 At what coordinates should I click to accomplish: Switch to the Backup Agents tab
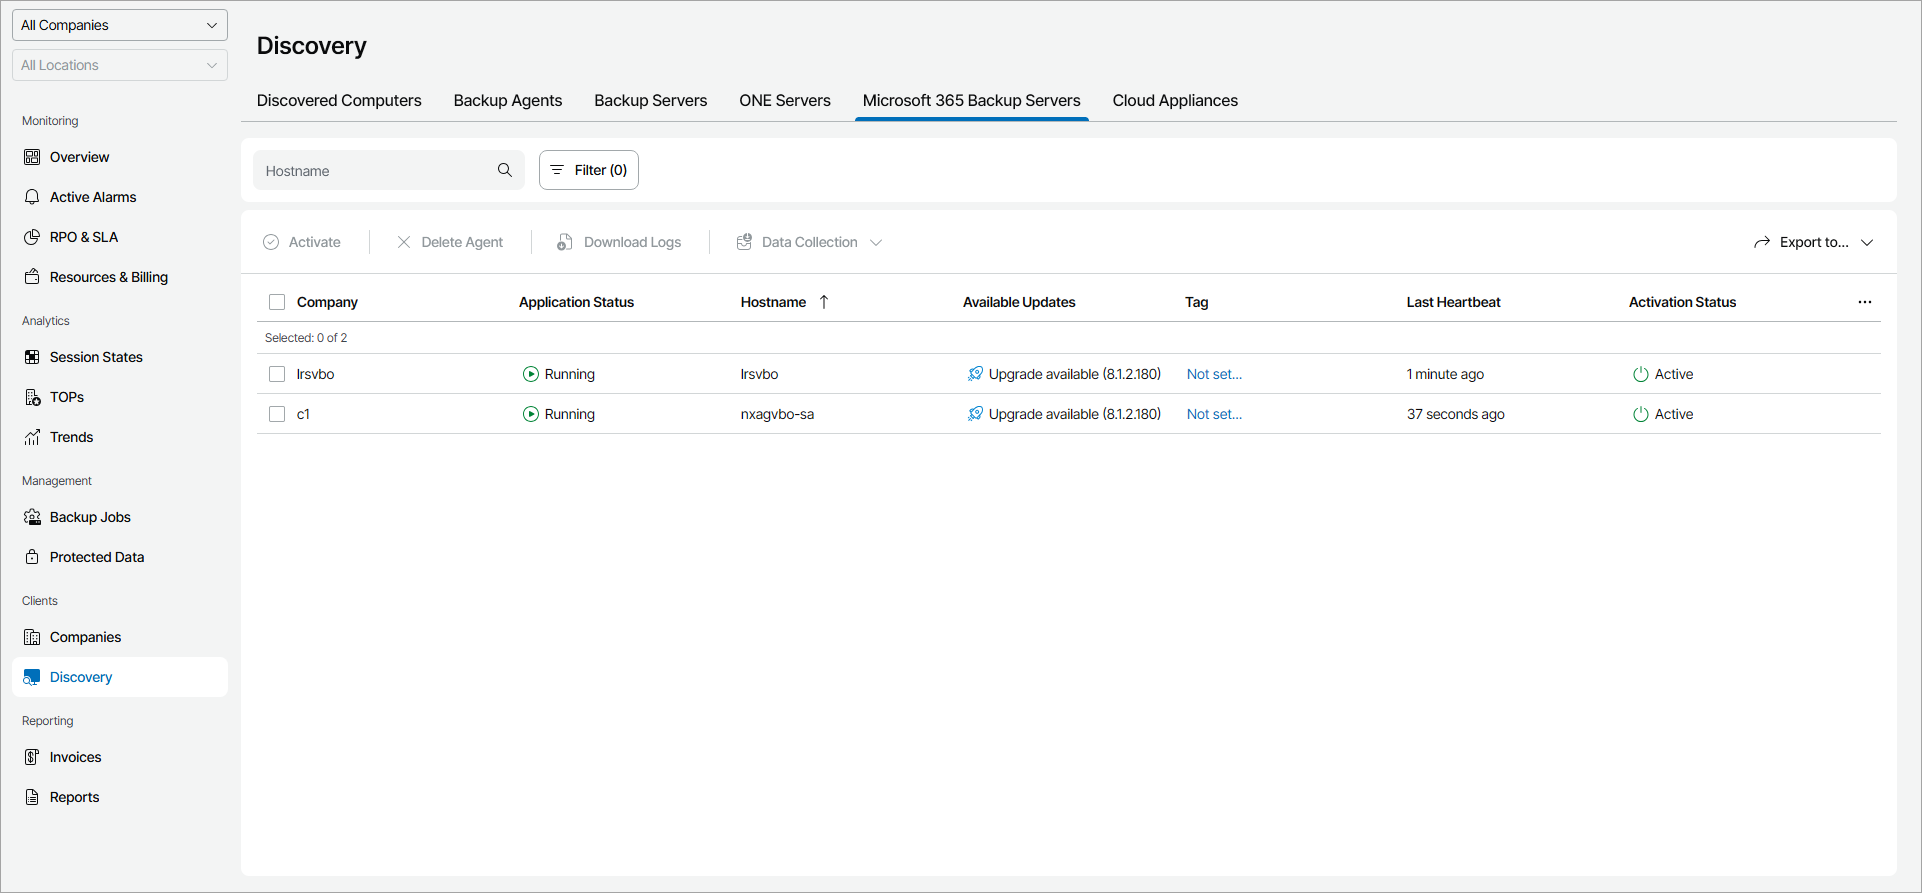[508, 100]
